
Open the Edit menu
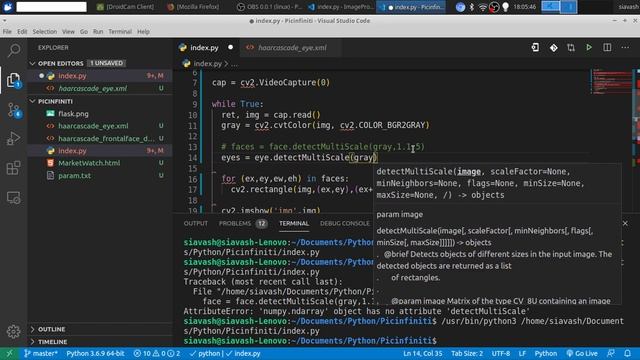click(22, 31)
